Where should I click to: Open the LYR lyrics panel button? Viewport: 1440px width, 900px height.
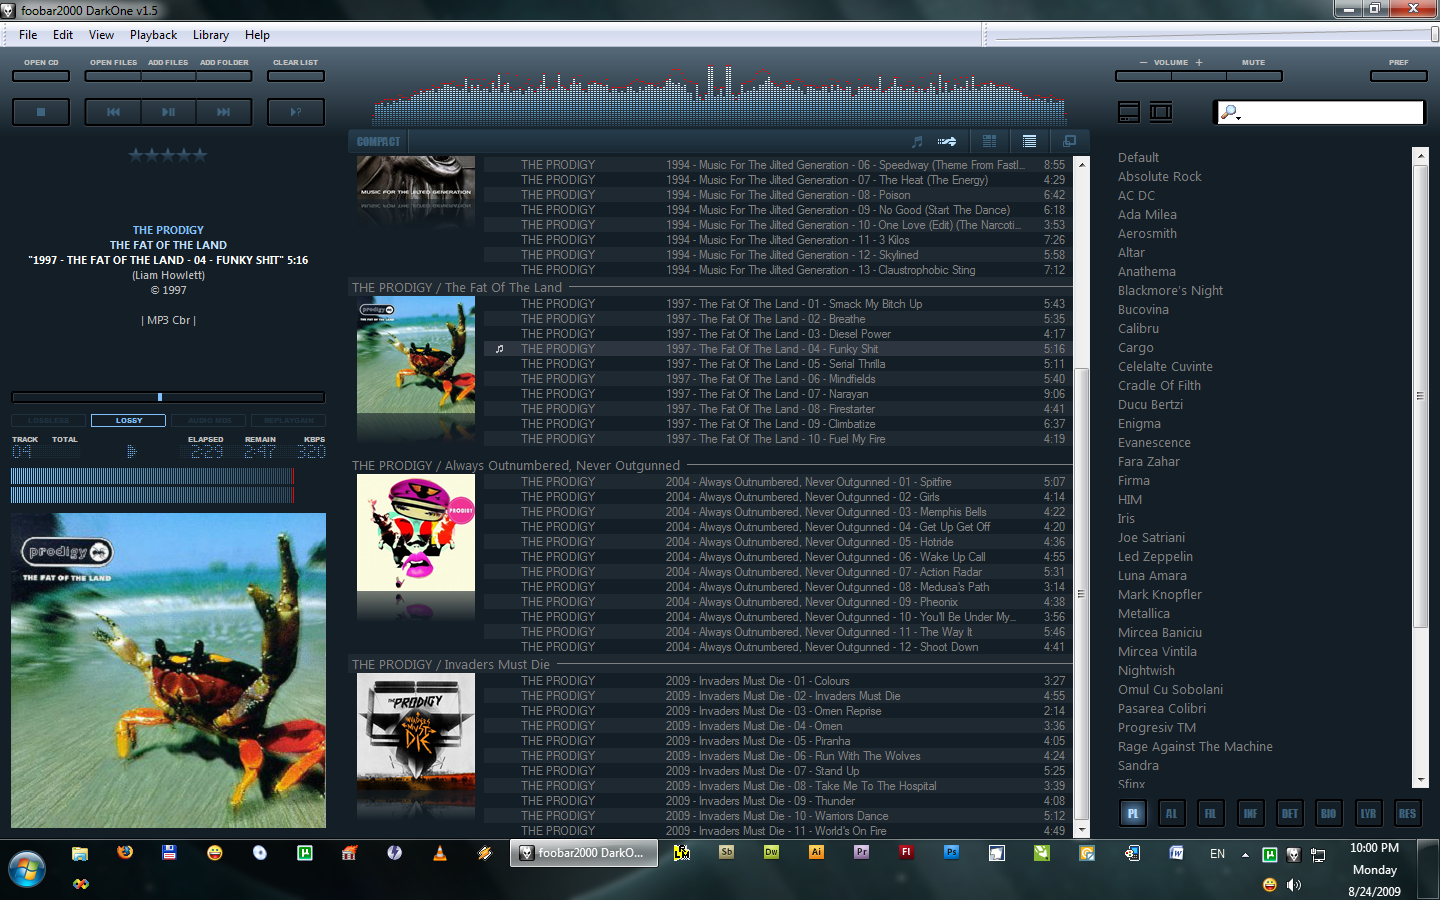(1368, 813)
